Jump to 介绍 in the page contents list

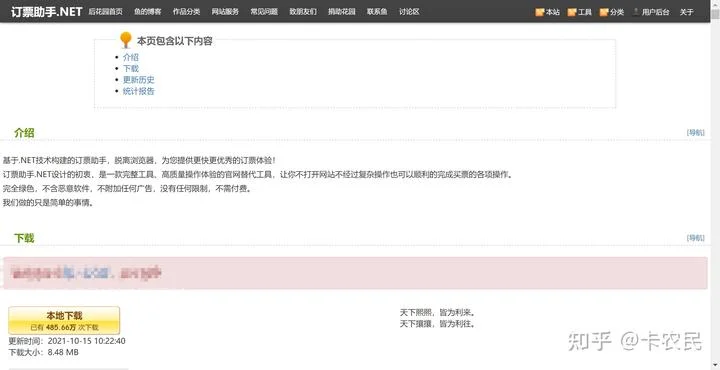[130, 57]
